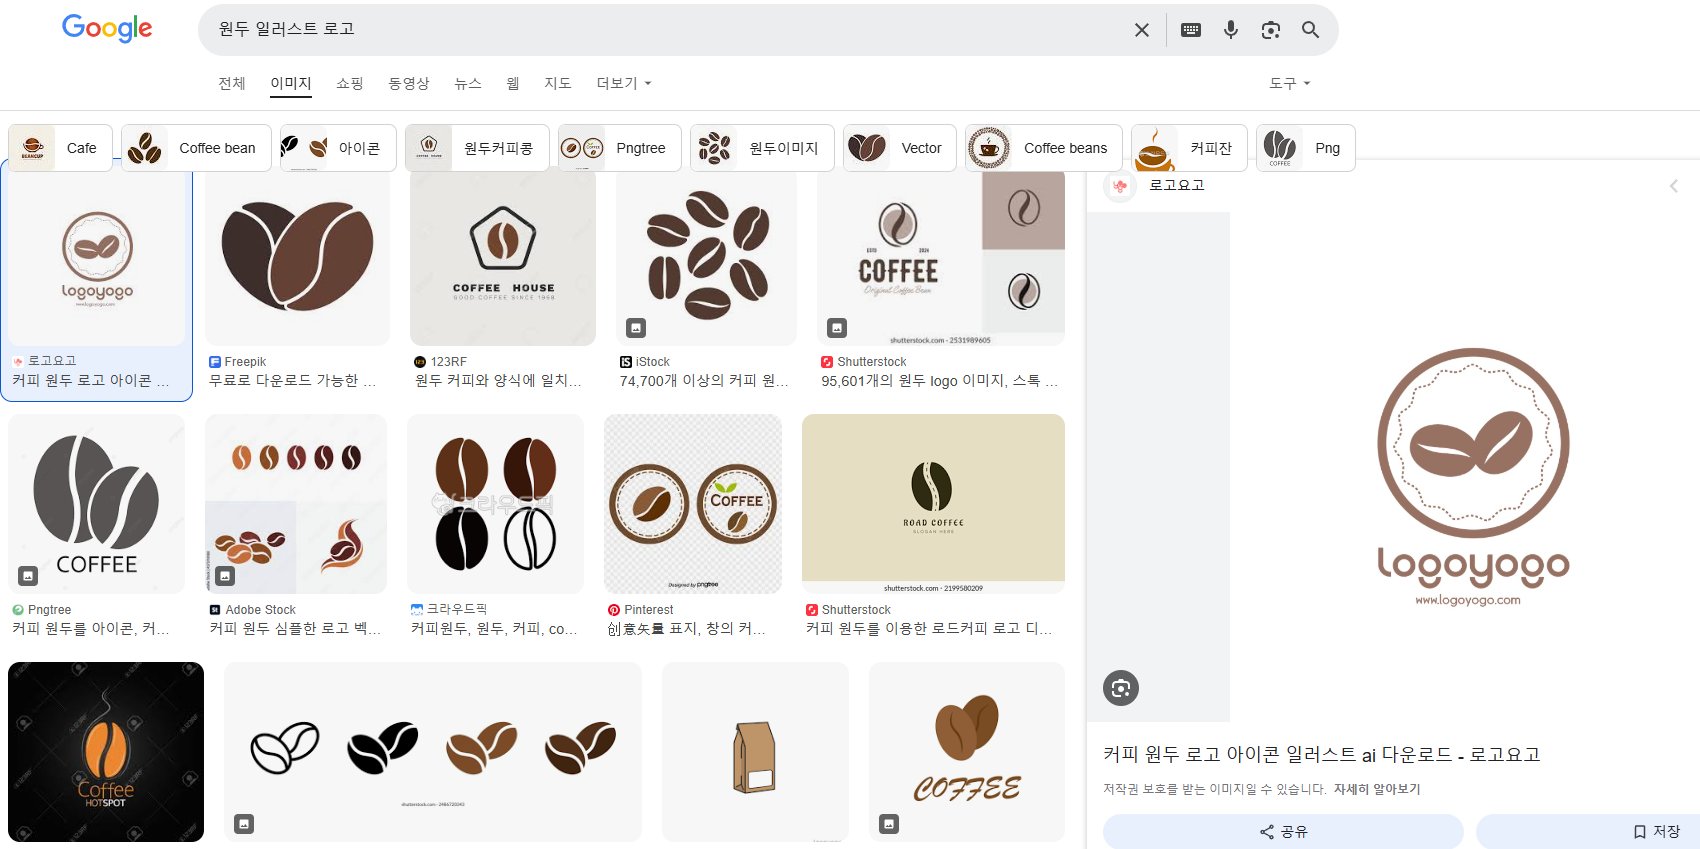Switch to the 전체 results tab

(x=232, y=84)
